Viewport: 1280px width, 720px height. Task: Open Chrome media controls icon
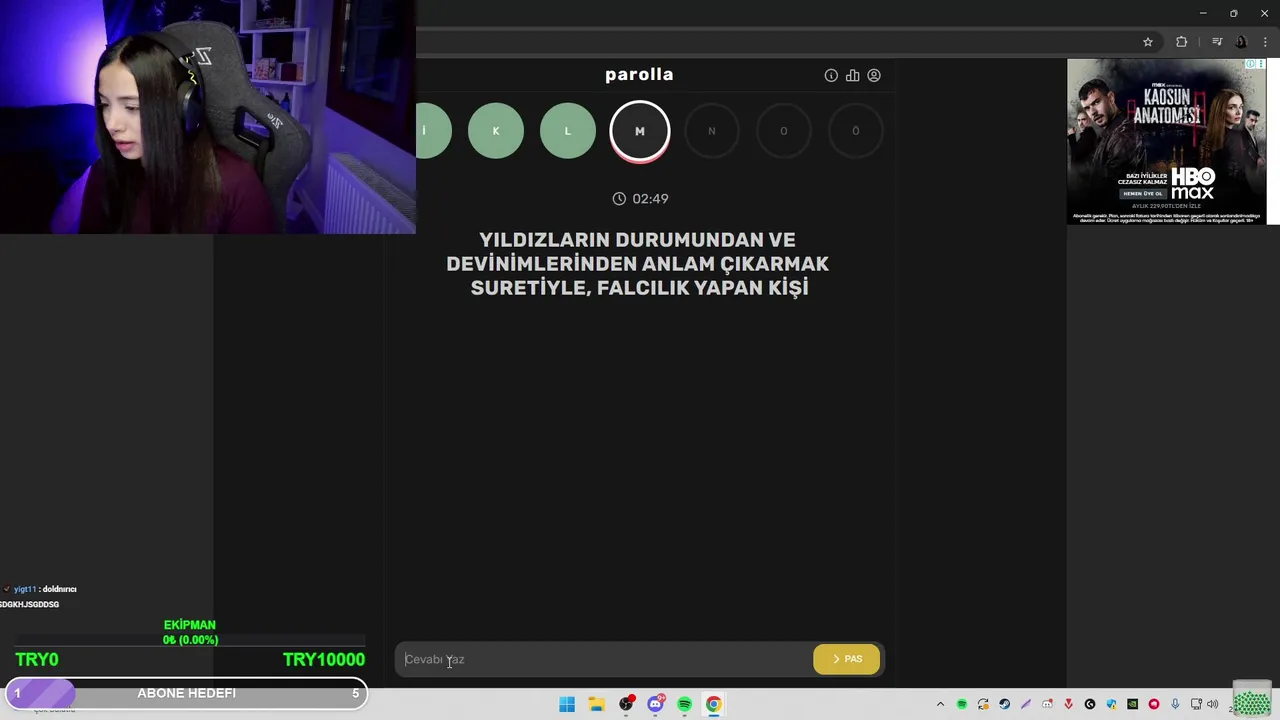coord(1217,42)
